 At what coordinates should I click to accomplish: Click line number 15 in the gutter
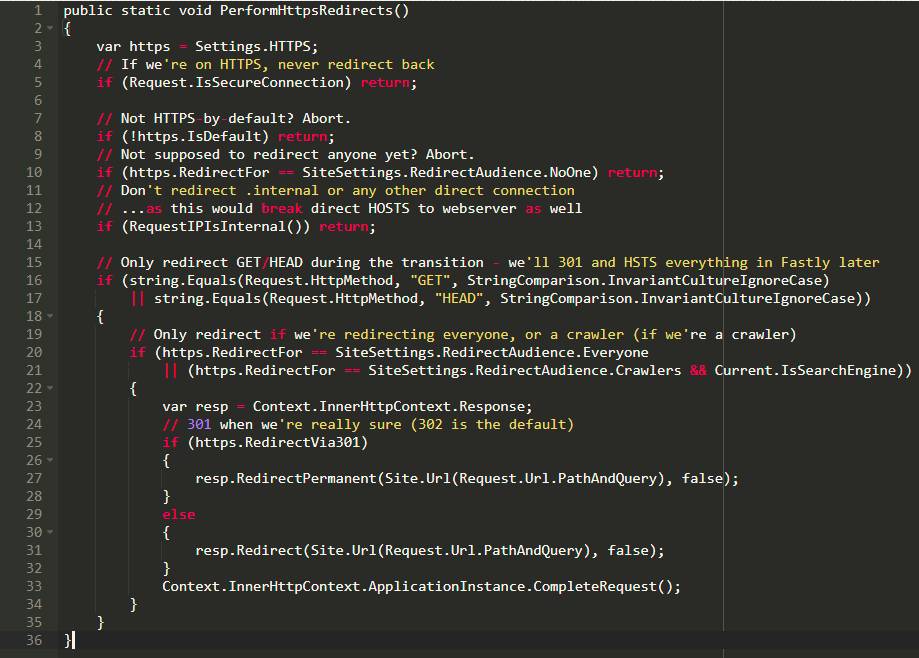pyautogui.click(x=34, y=262)
